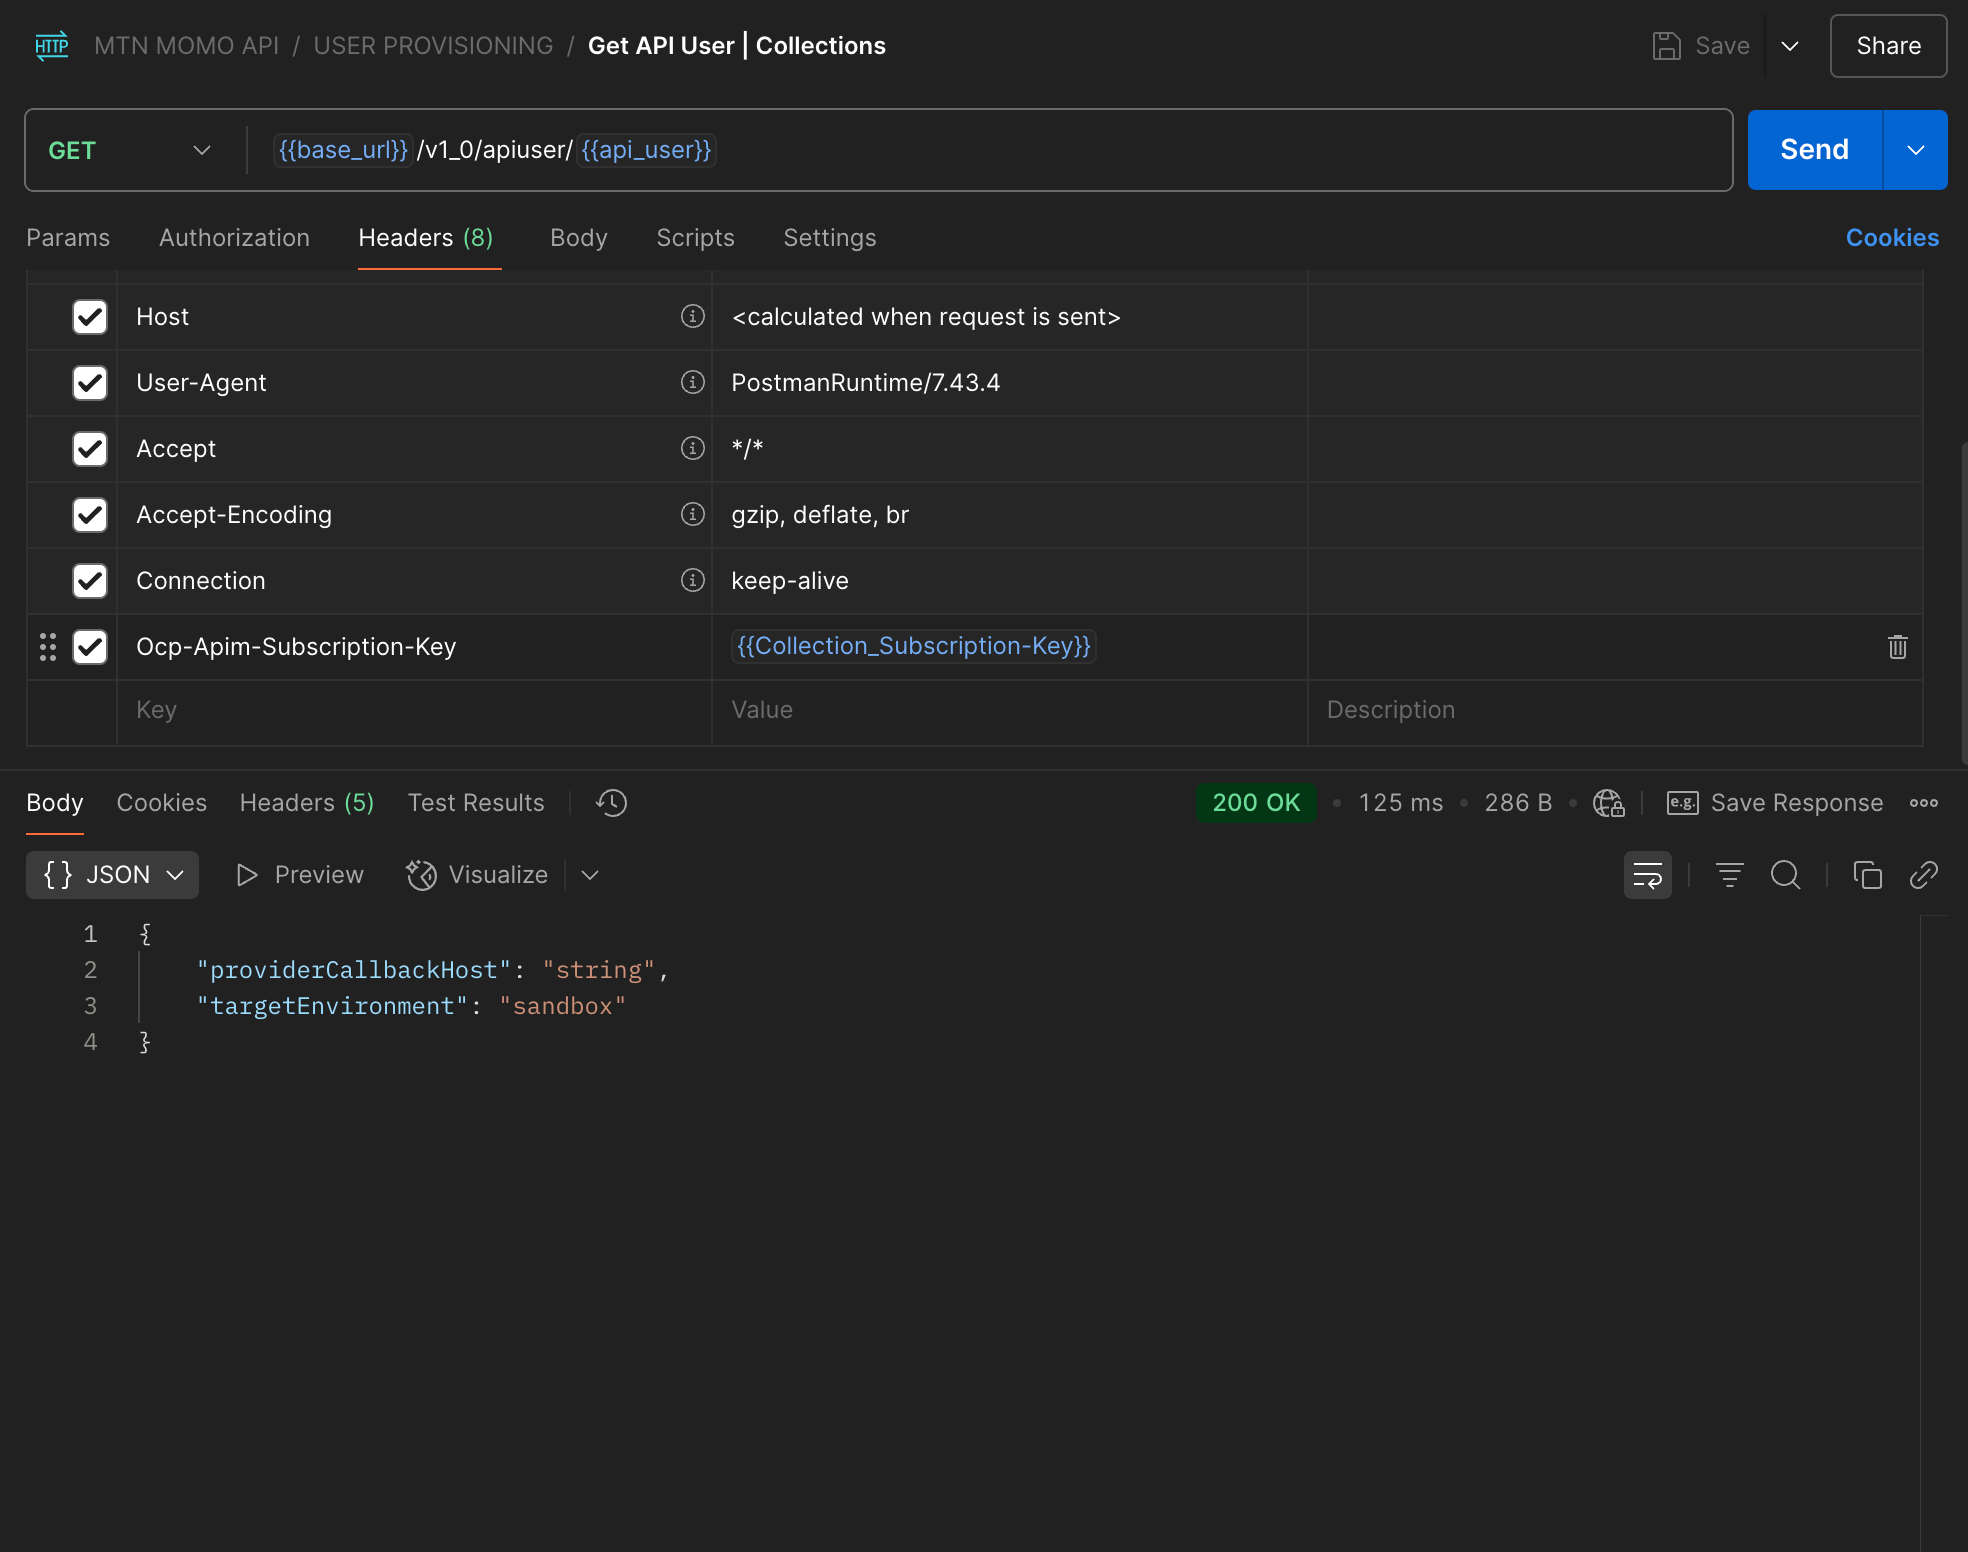This screenshot has width=1968, height=1552.
Task: Select the response Body tab
Action: click(x=55, y=803)
